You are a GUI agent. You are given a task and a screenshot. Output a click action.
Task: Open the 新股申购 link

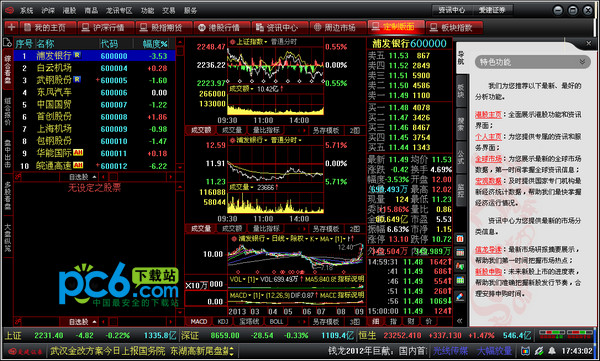pyautogui.click(x=488, y=271)
